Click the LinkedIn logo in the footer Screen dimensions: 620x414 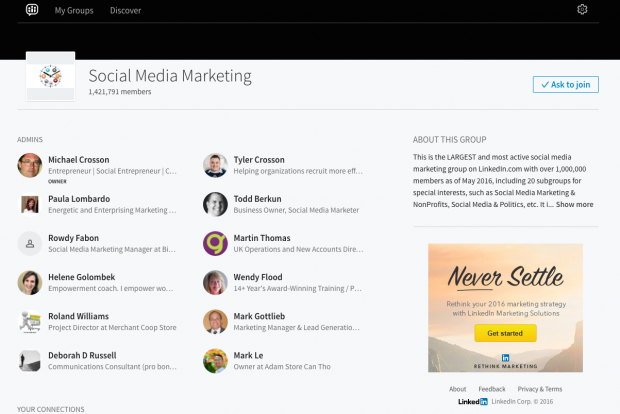pyautogui.click(x=472, y=401)
